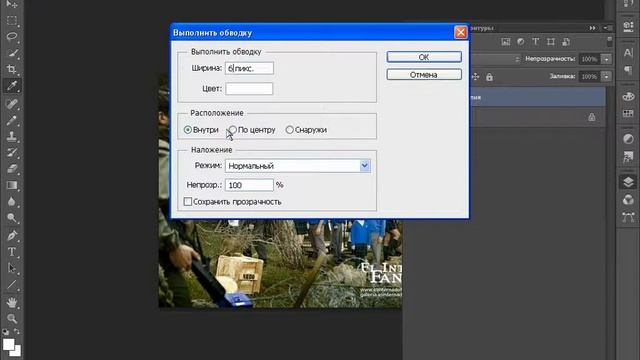
Task: Select the Clone Stamp tool
Action: point(12,136)
